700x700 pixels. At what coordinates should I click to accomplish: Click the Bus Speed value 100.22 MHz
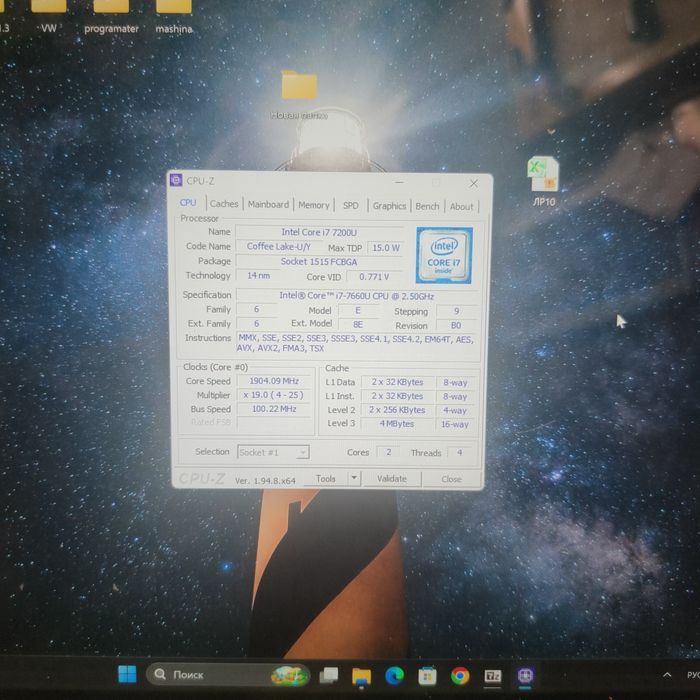pyautogui.click(x=274, y=409)
